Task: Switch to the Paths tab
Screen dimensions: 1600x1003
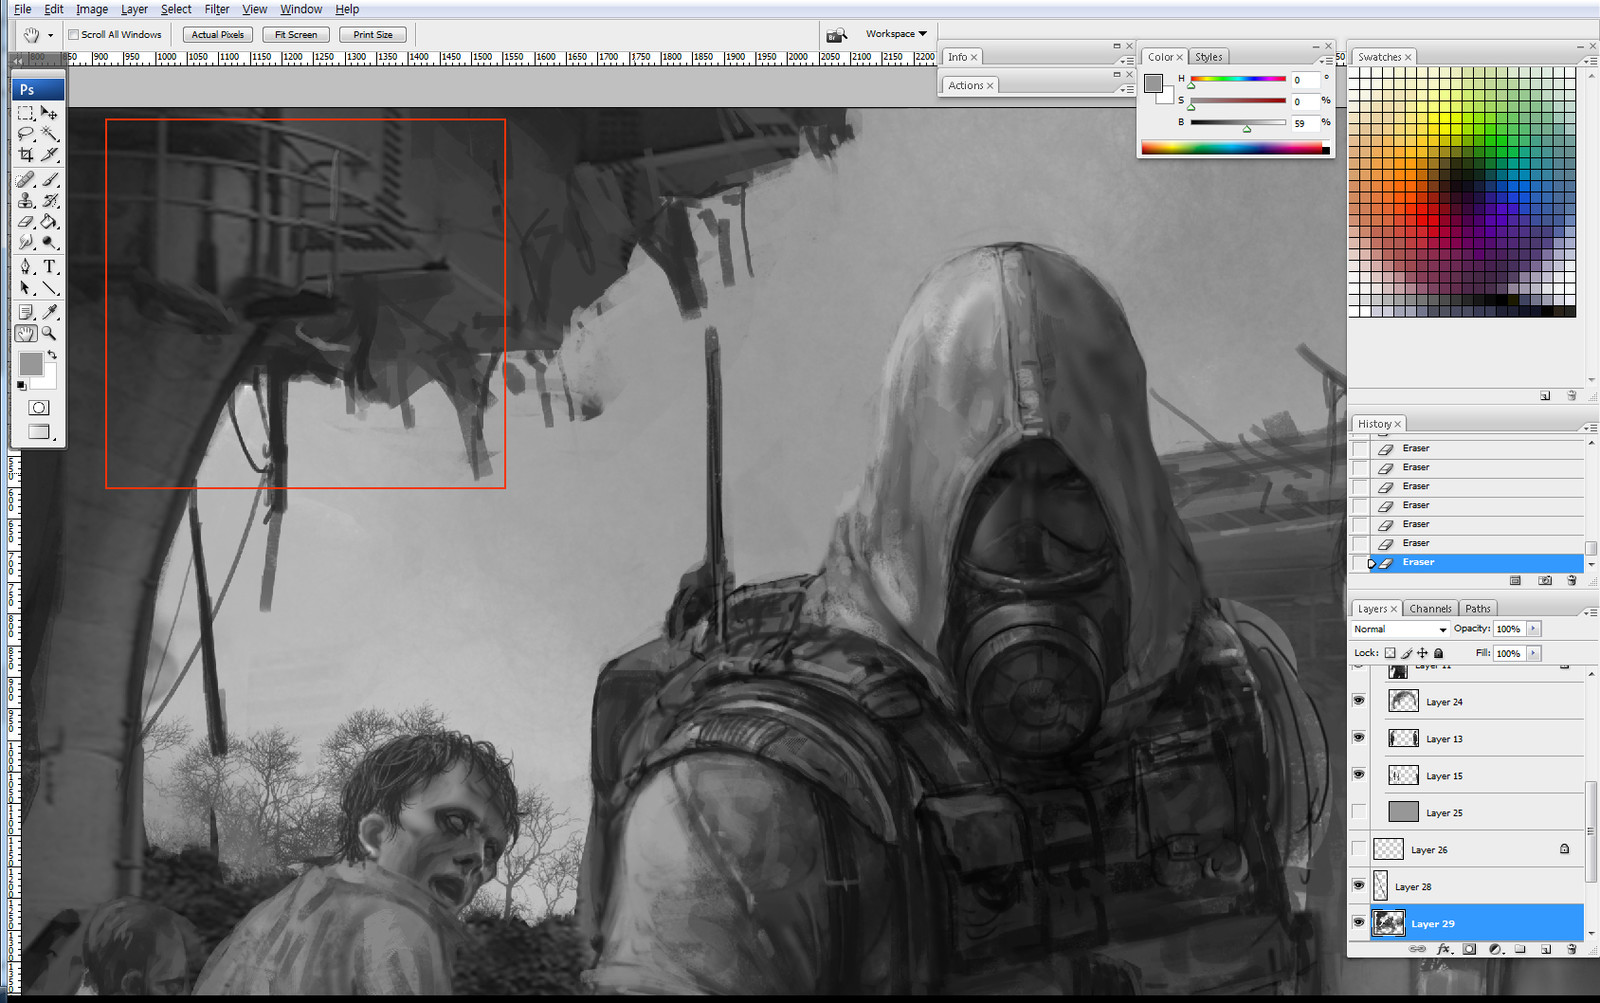Action: pyautogui.click(x=1478, y=609)
